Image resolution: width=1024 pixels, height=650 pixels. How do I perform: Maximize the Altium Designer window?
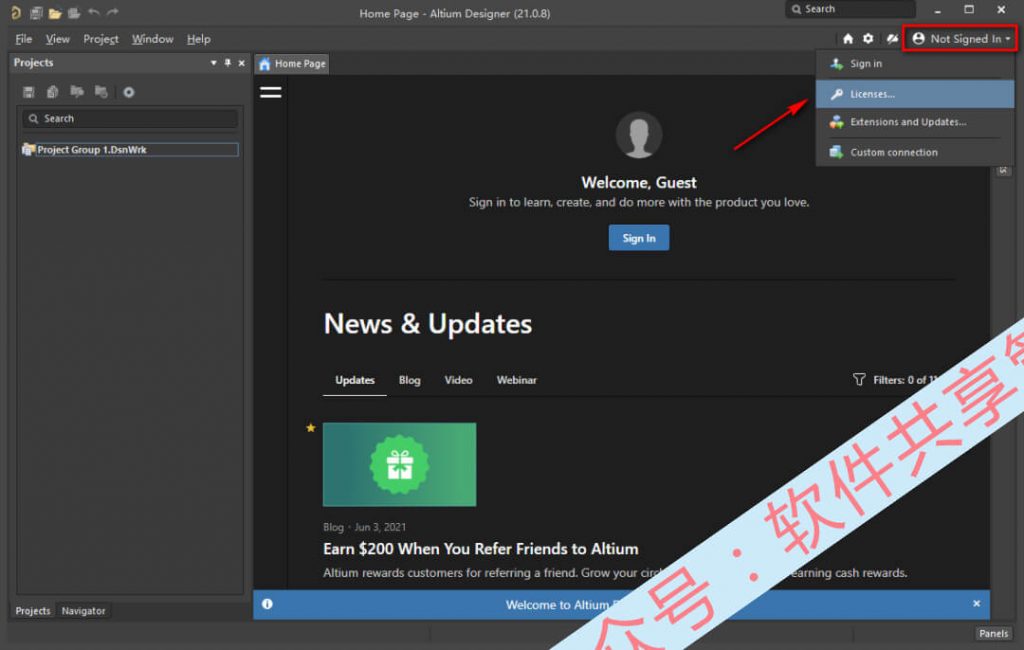point(969,10)
